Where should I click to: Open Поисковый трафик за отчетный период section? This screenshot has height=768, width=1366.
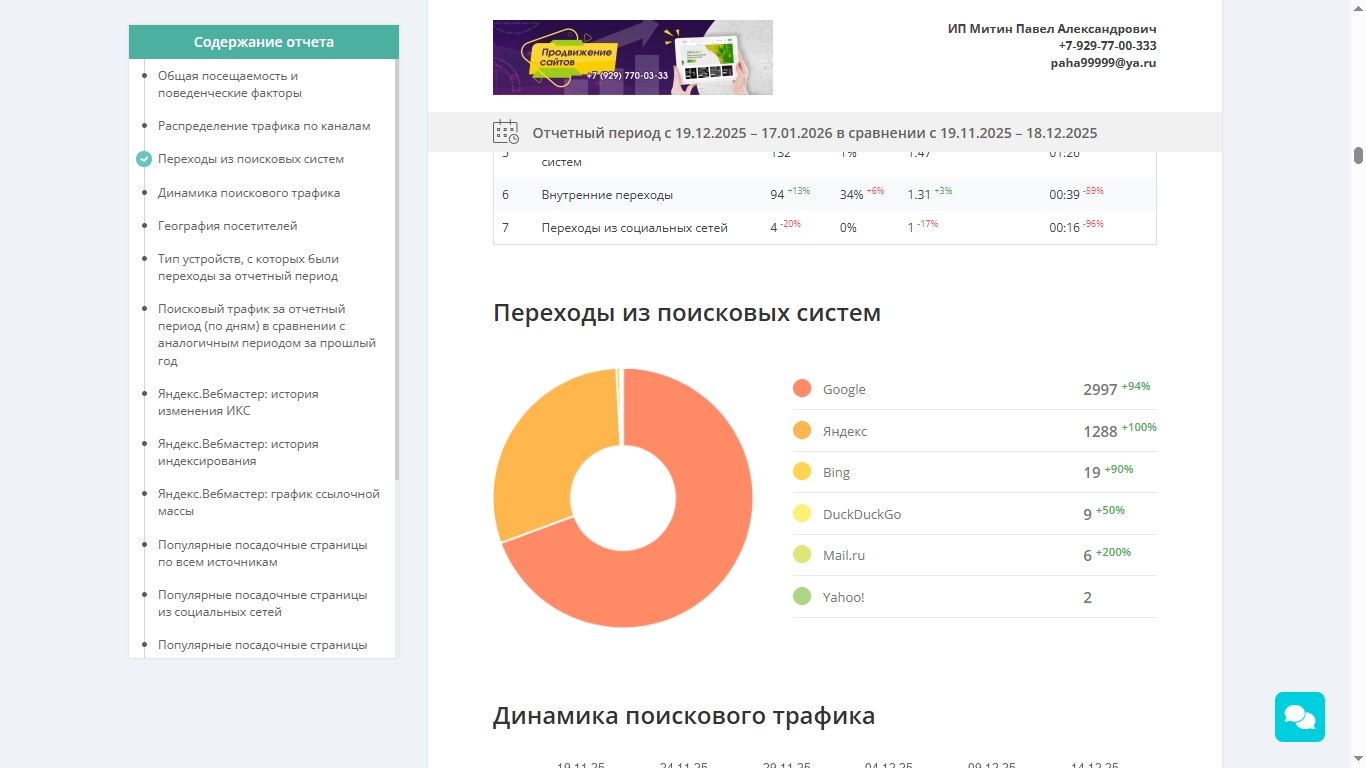[x=267, y=334]
